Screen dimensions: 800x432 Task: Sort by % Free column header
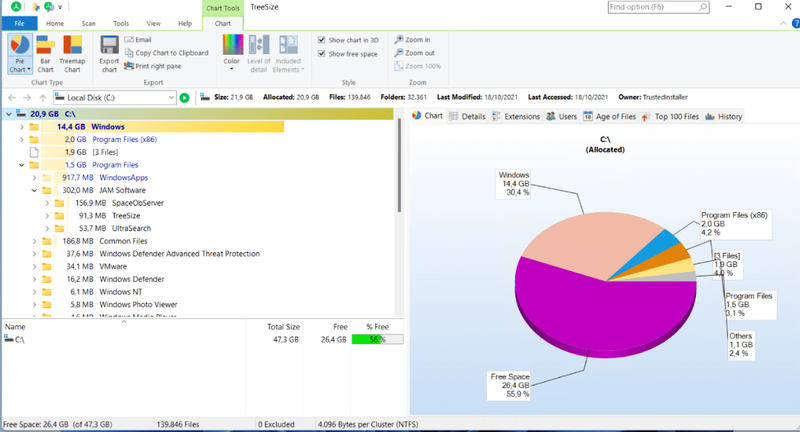(x=377, y=326)
